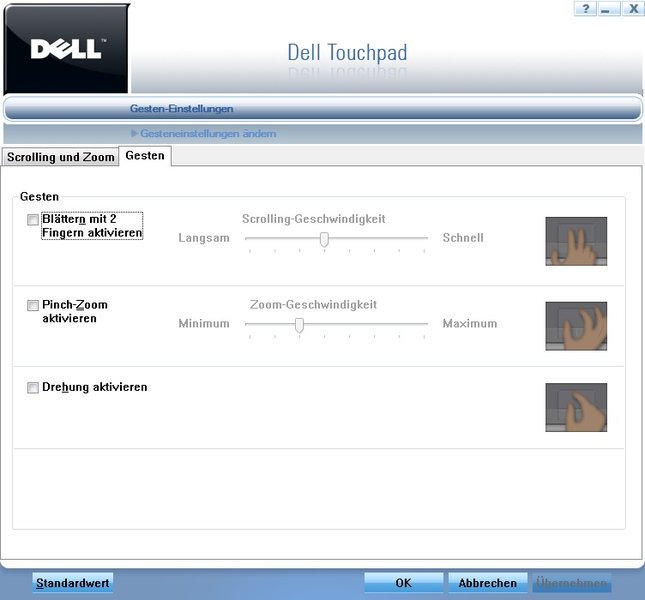The height and width of the screenshot is (600, 645).
Task: Click the Dell logo image
Action: (x=66, y=49)
